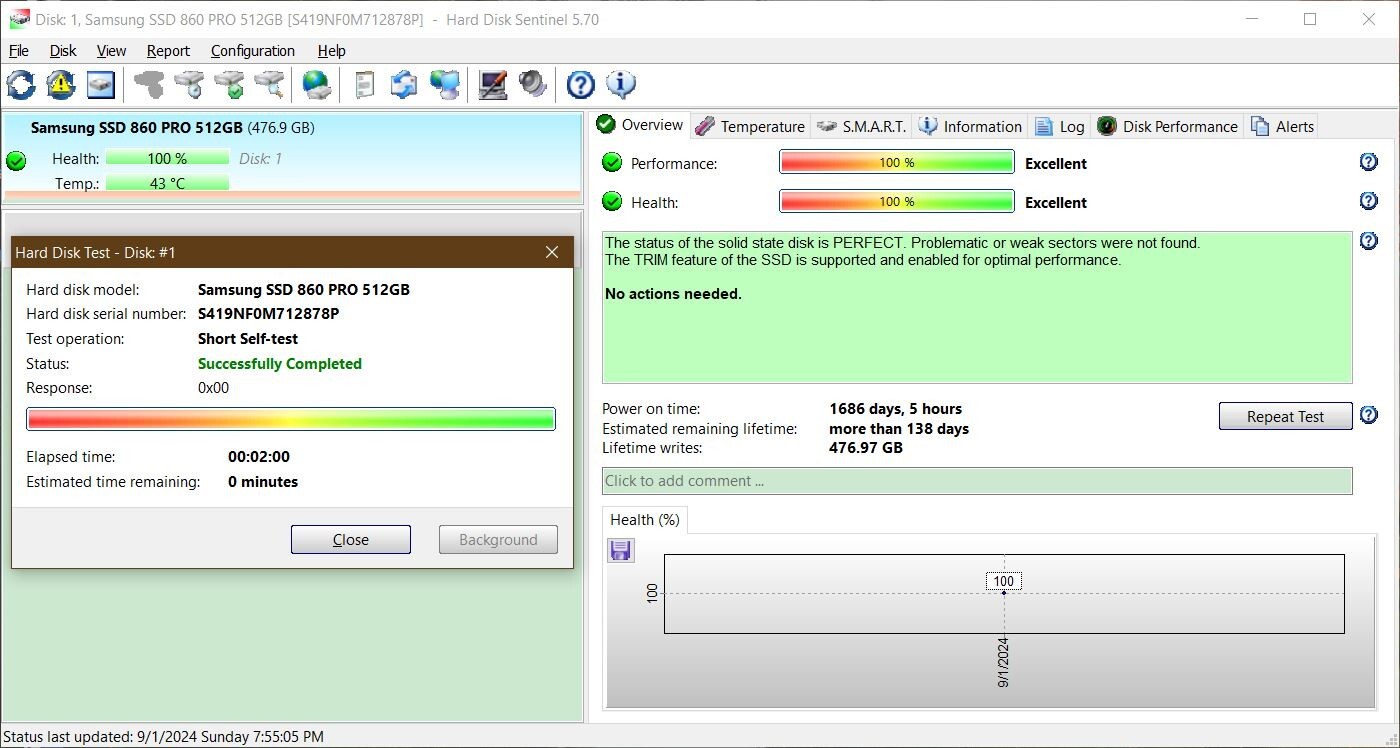The image size is (1400, 748).
Task: Click the green check icon beside Health in disk list
Action: pyautogui.click(x=16, y=161)
